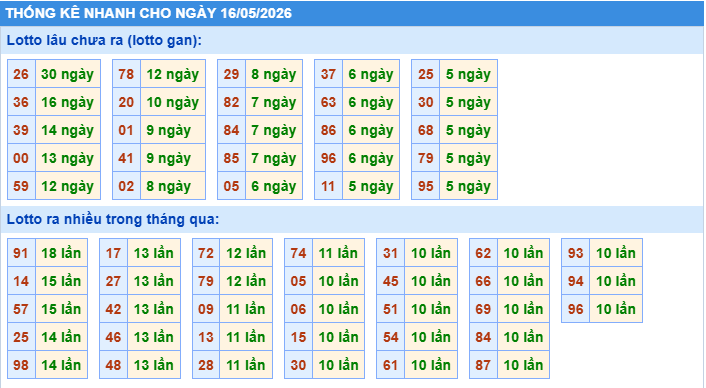Click lotto number 09 in the frequency table
706x388 pixels.
coord(206,309)
